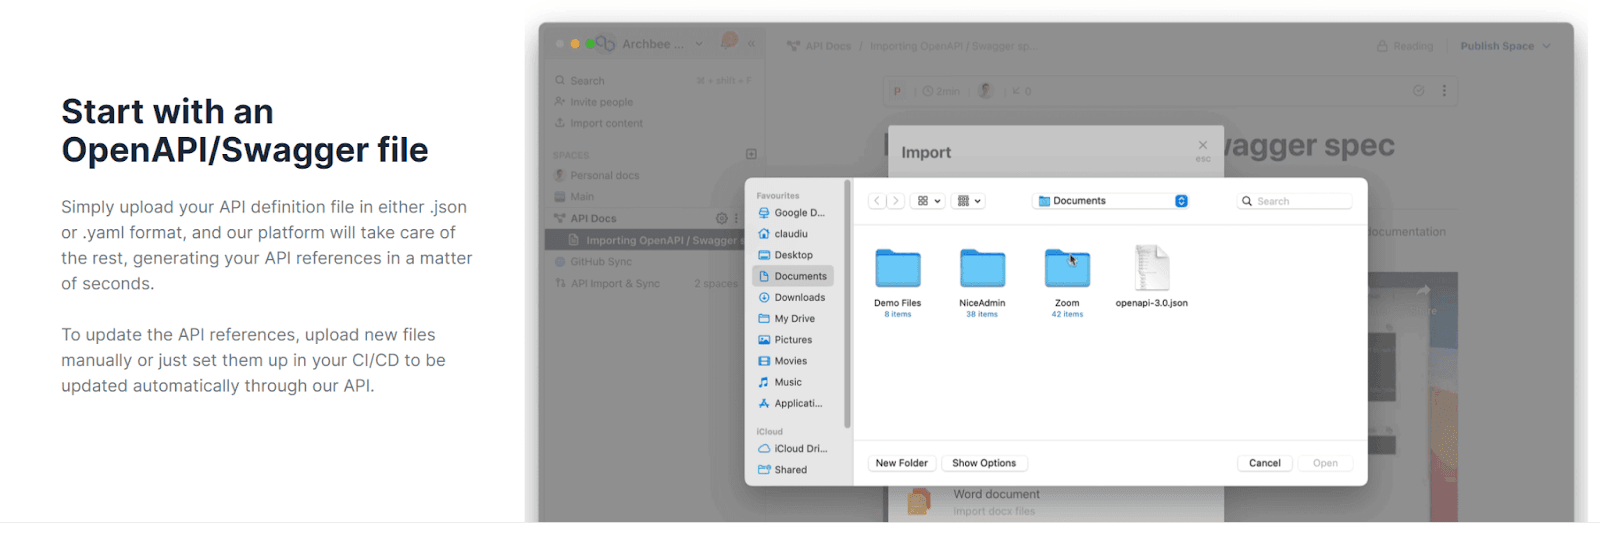Open the Publish Space dropdown

pyautogui.click(x=1505, y=46)
